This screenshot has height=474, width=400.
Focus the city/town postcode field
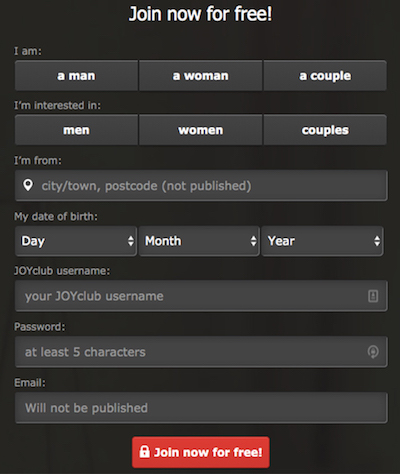click(201, 186)
